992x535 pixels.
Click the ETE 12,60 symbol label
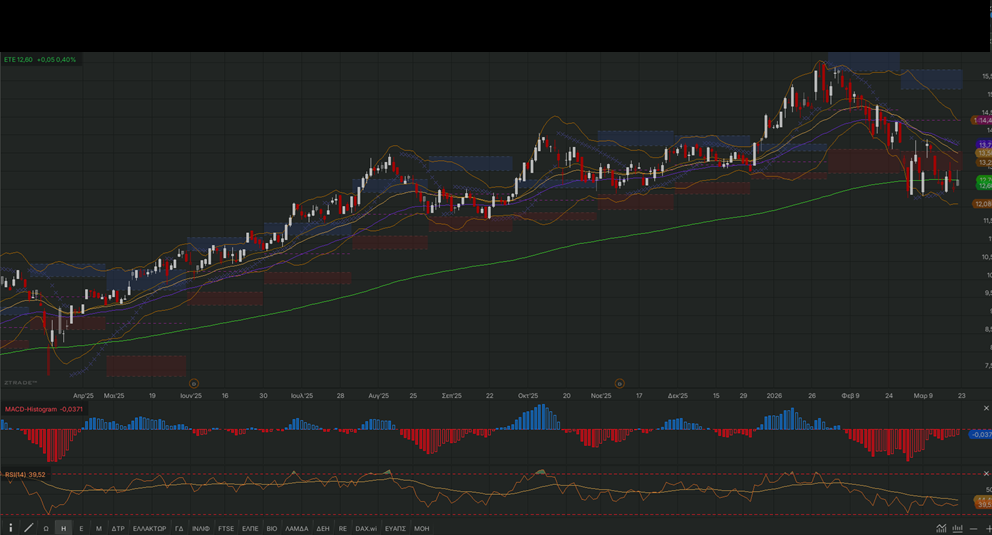(x=18, y=59)
